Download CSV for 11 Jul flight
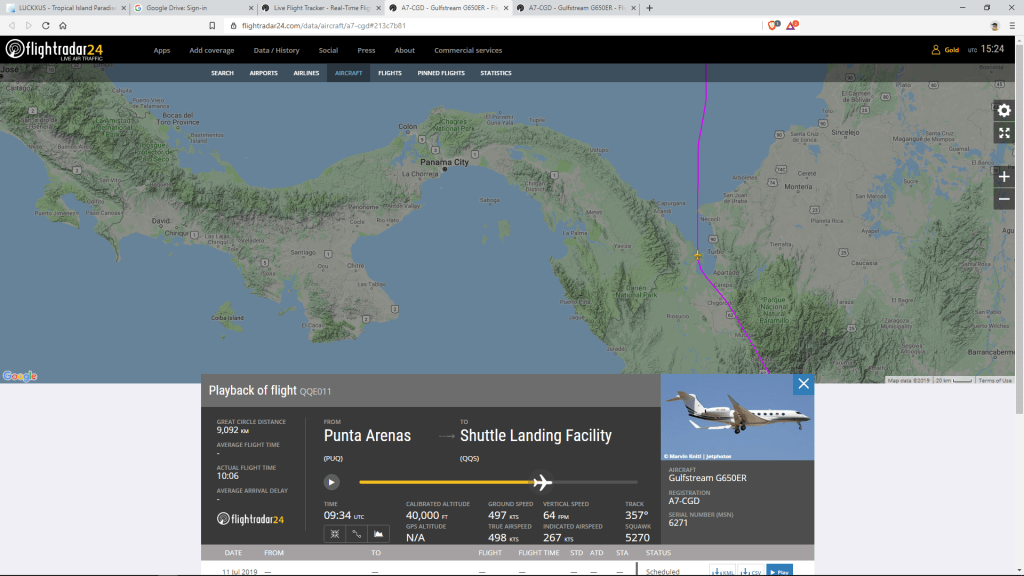 coord(752,572)
